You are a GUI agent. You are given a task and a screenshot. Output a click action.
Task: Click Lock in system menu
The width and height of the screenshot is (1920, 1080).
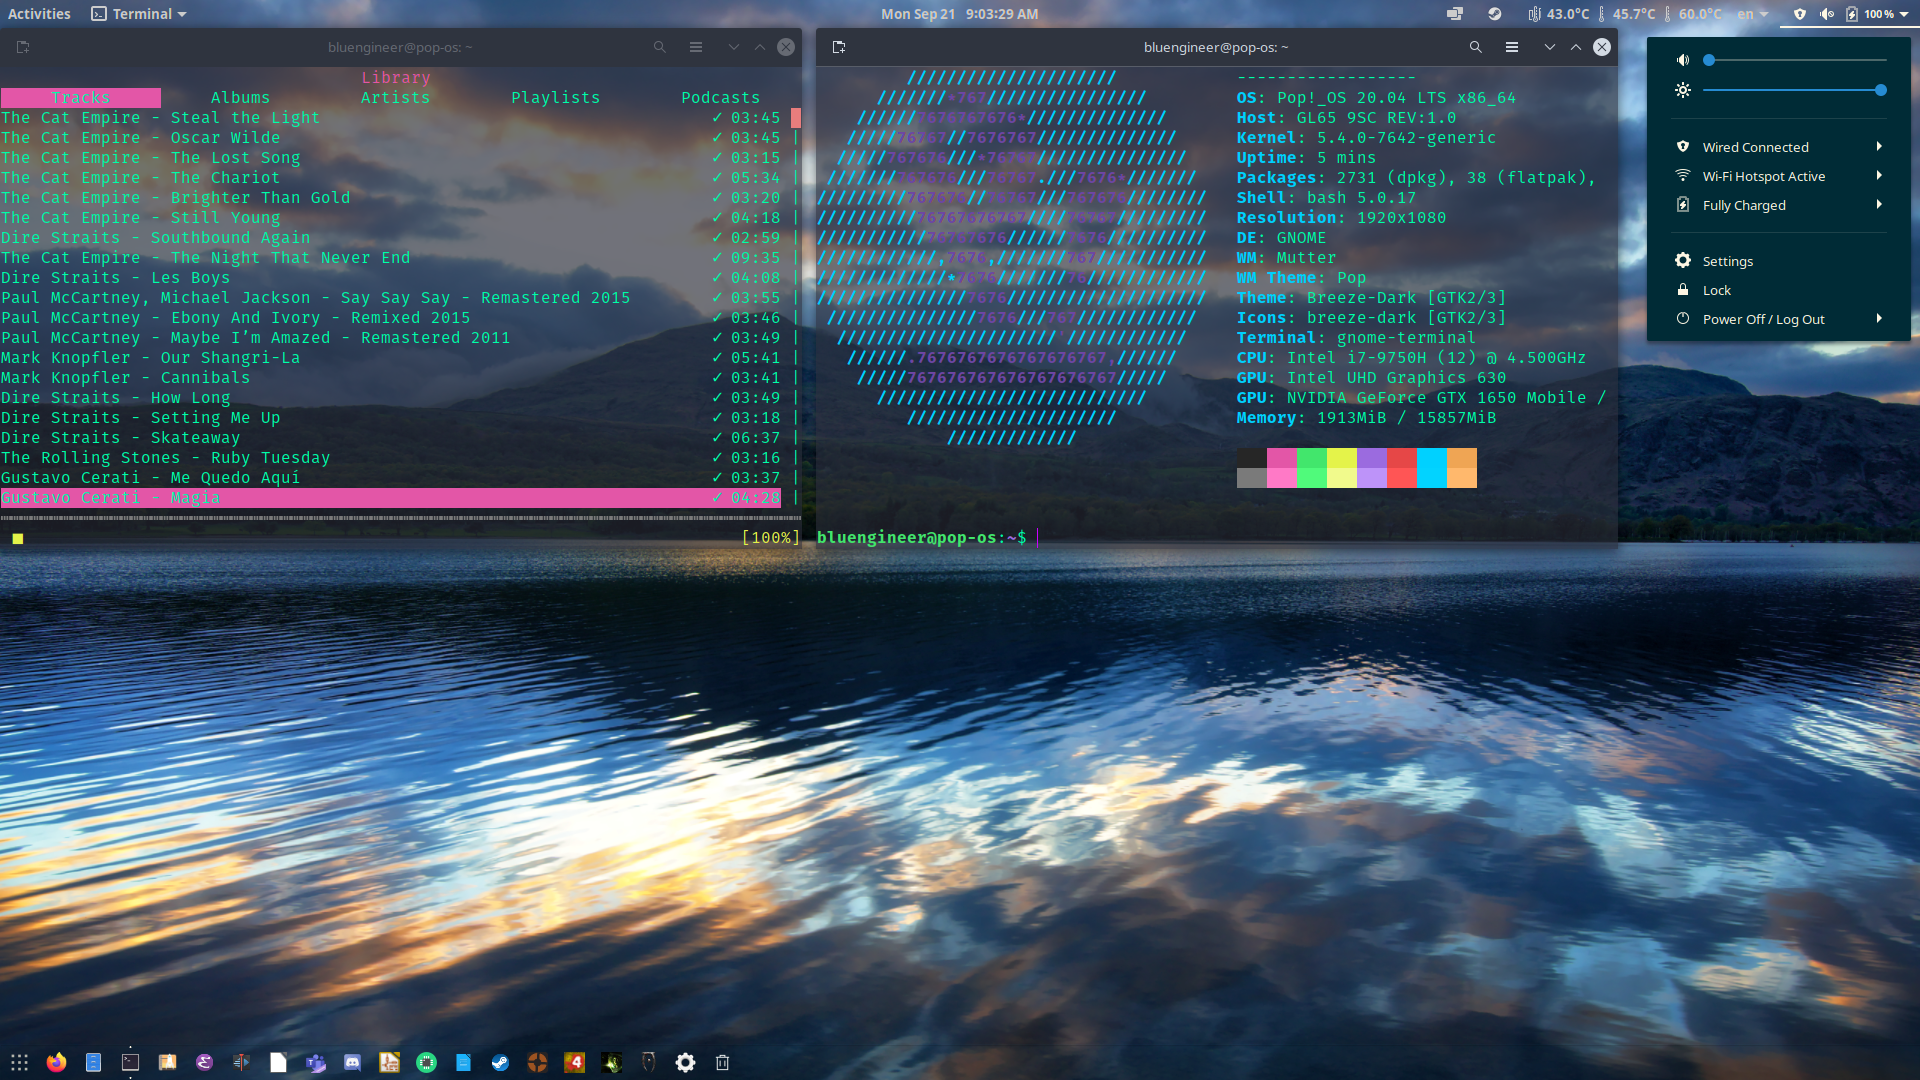1716,290
